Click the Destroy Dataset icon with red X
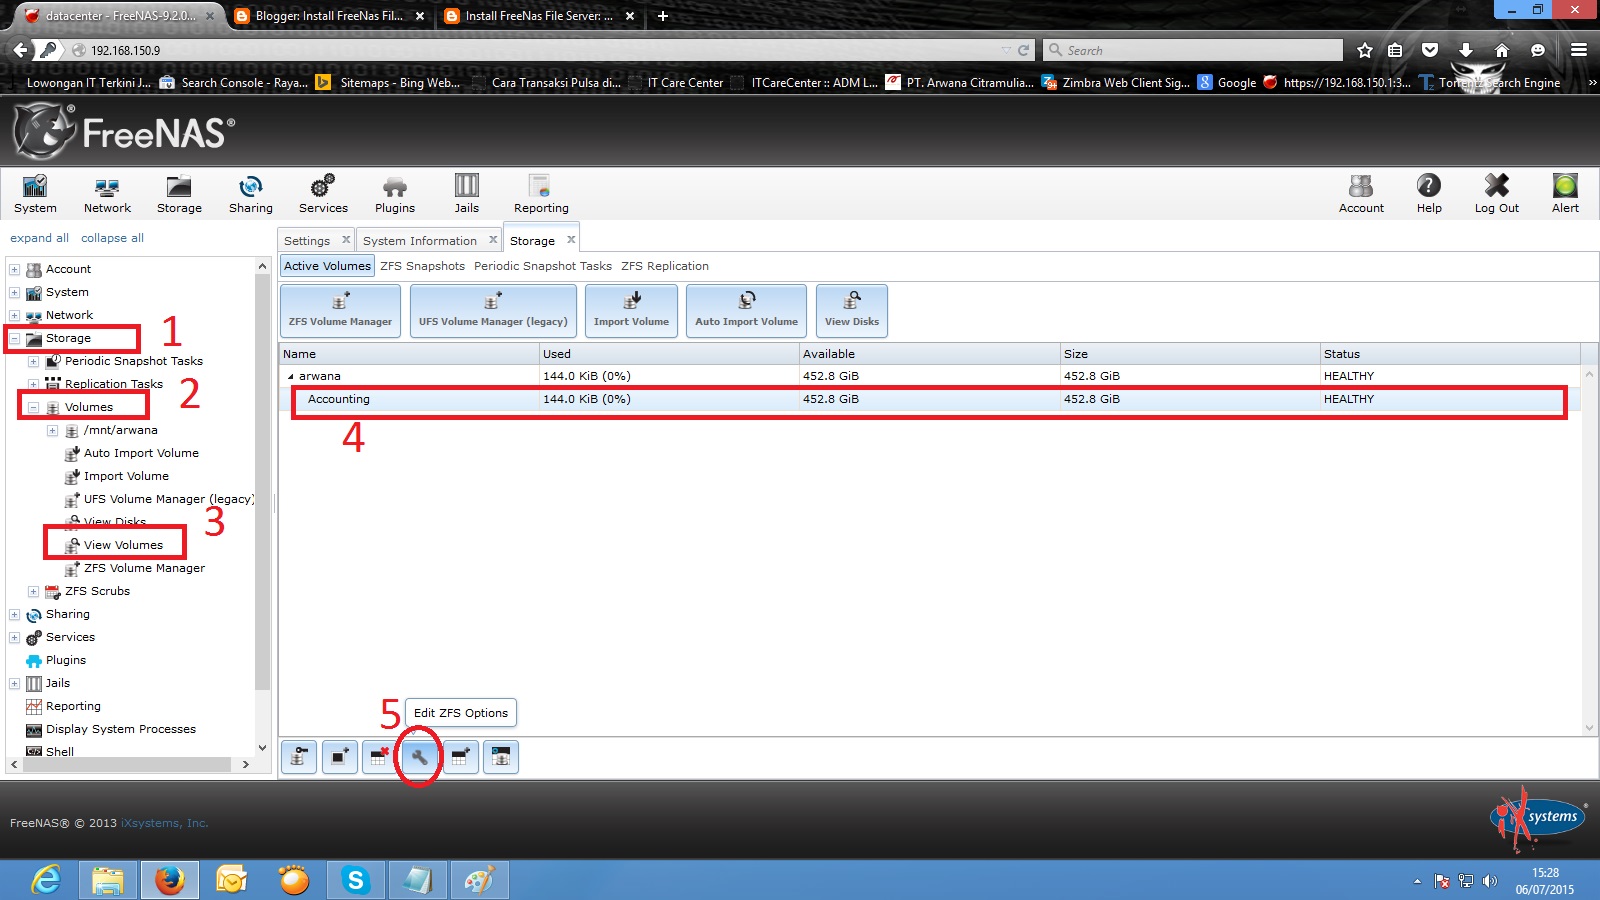This screenshot has height=900, width=1600. point(379,757)
